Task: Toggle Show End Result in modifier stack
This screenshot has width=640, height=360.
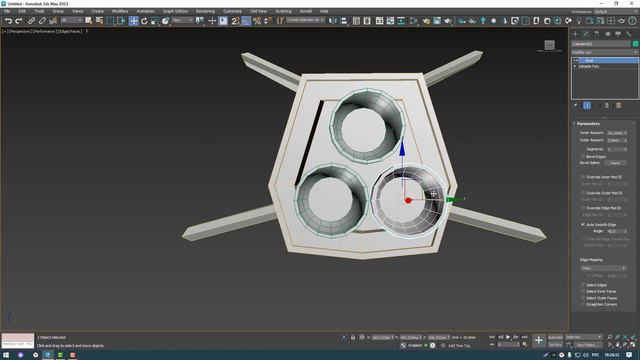Action: [587, 106]
